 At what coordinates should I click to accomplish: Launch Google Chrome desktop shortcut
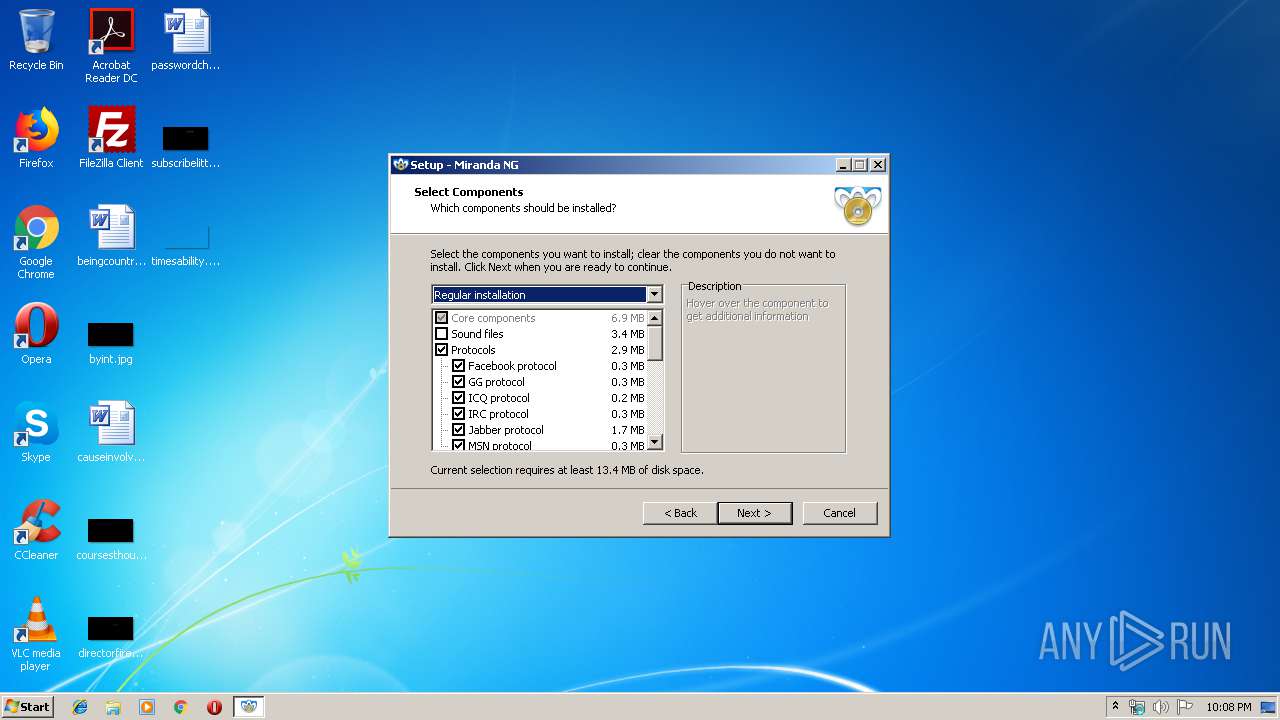[36, 242]
